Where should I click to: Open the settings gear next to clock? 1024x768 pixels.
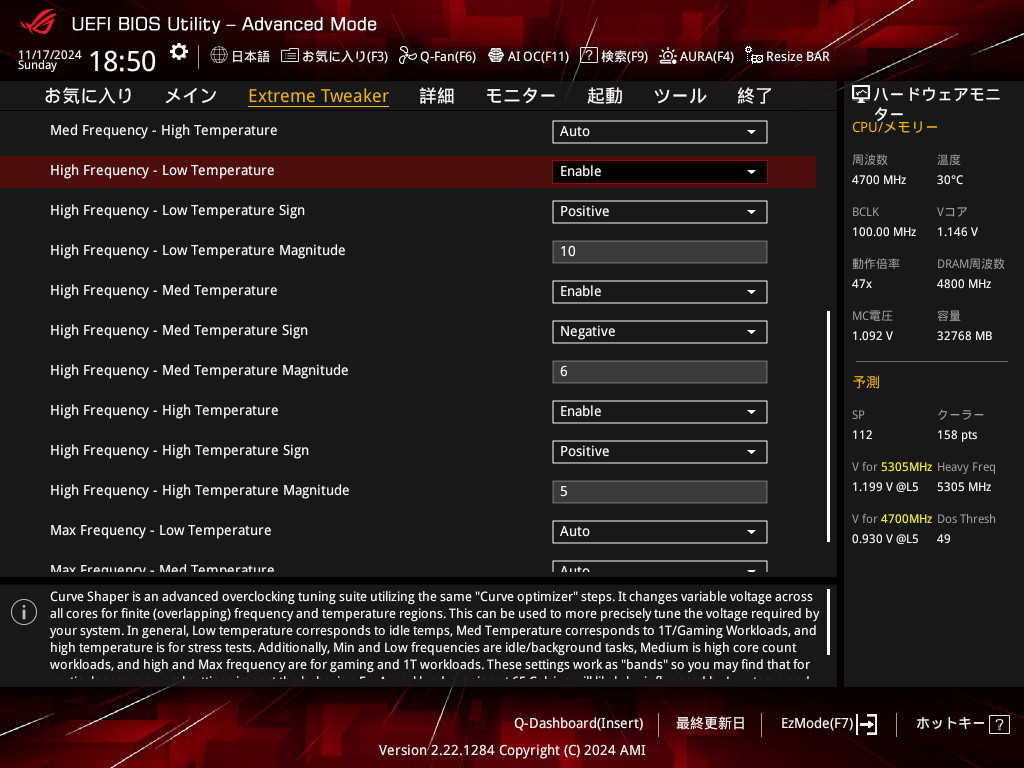[x=178, y=52]
